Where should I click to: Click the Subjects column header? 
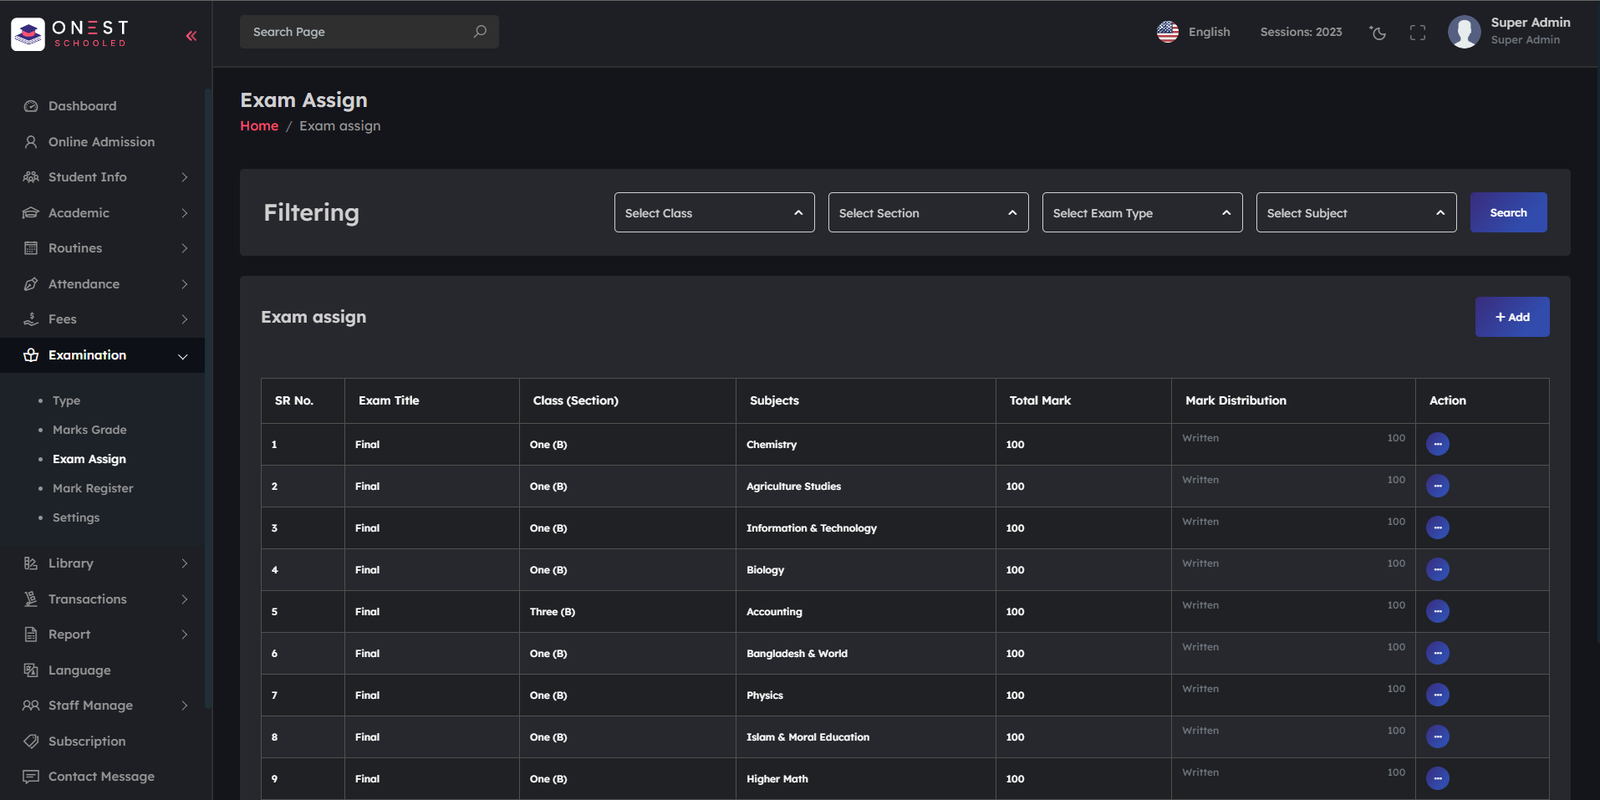(x=774, y=401)
